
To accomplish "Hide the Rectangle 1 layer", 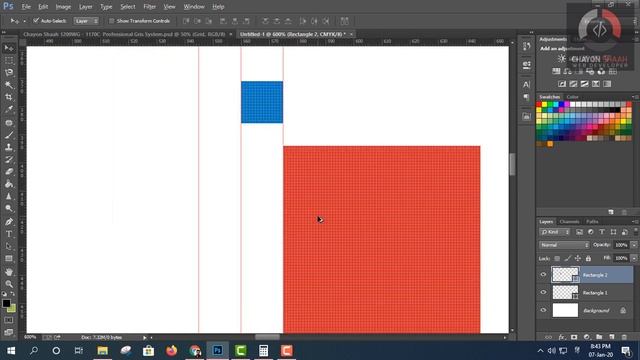I will point(543,292).
